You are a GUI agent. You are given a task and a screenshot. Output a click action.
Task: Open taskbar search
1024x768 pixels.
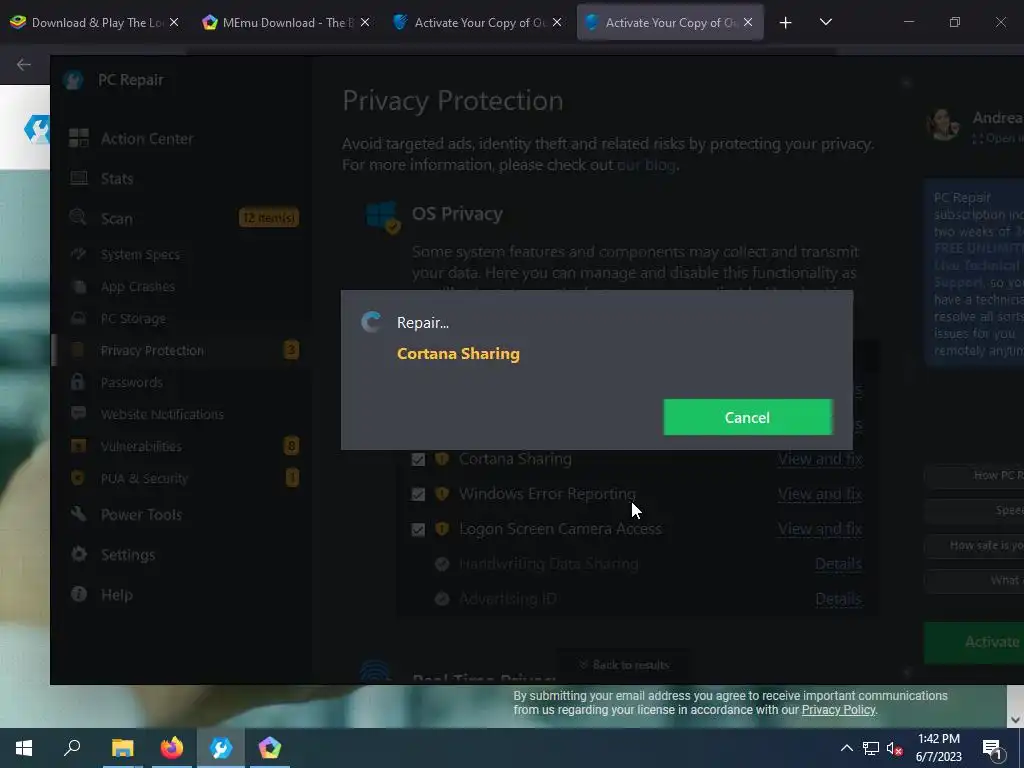[72, 748]
